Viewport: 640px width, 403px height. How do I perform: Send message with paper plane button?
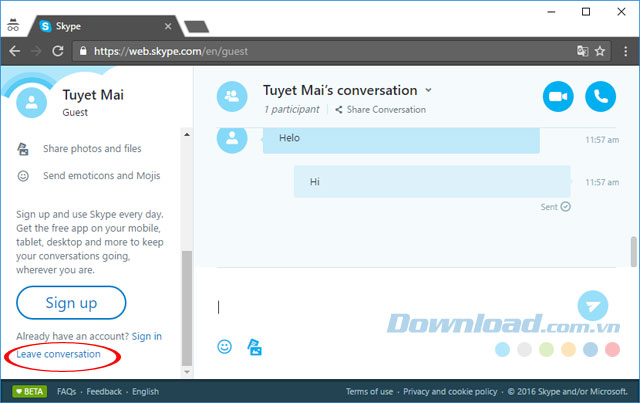593,306
